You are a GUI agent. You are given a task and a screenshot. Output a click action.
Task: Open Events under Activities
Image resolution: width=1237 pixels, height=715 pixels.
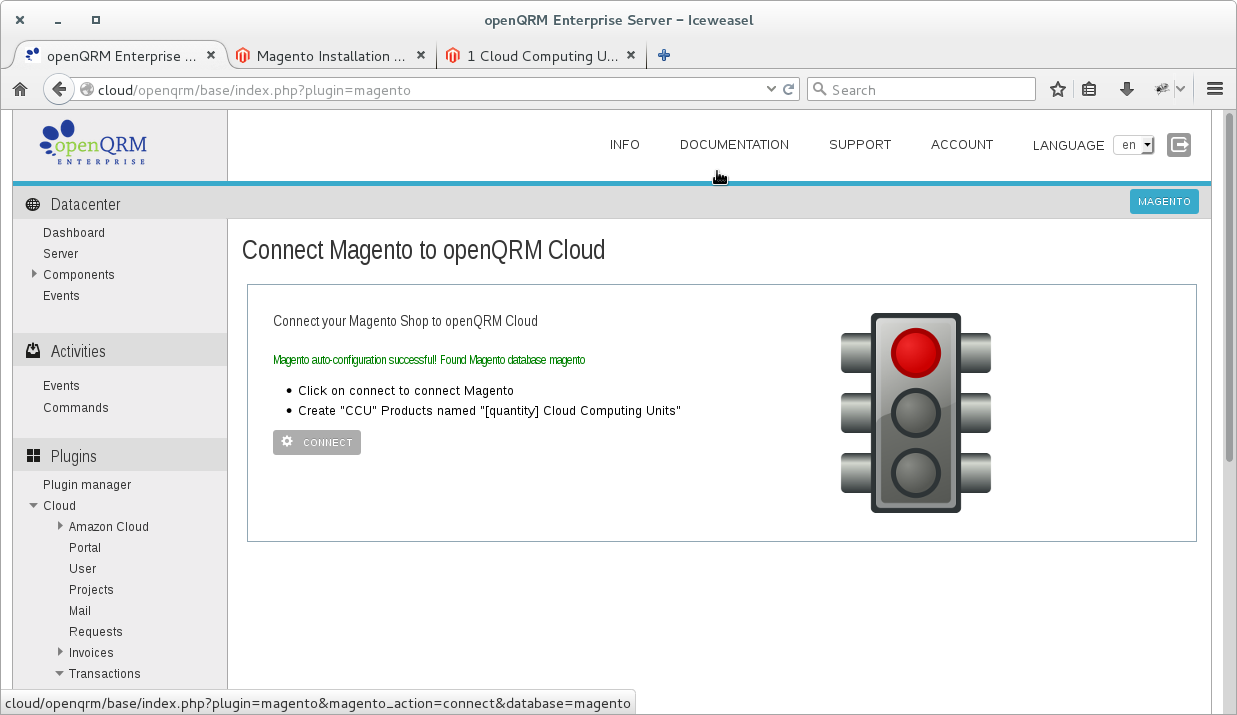61,386
